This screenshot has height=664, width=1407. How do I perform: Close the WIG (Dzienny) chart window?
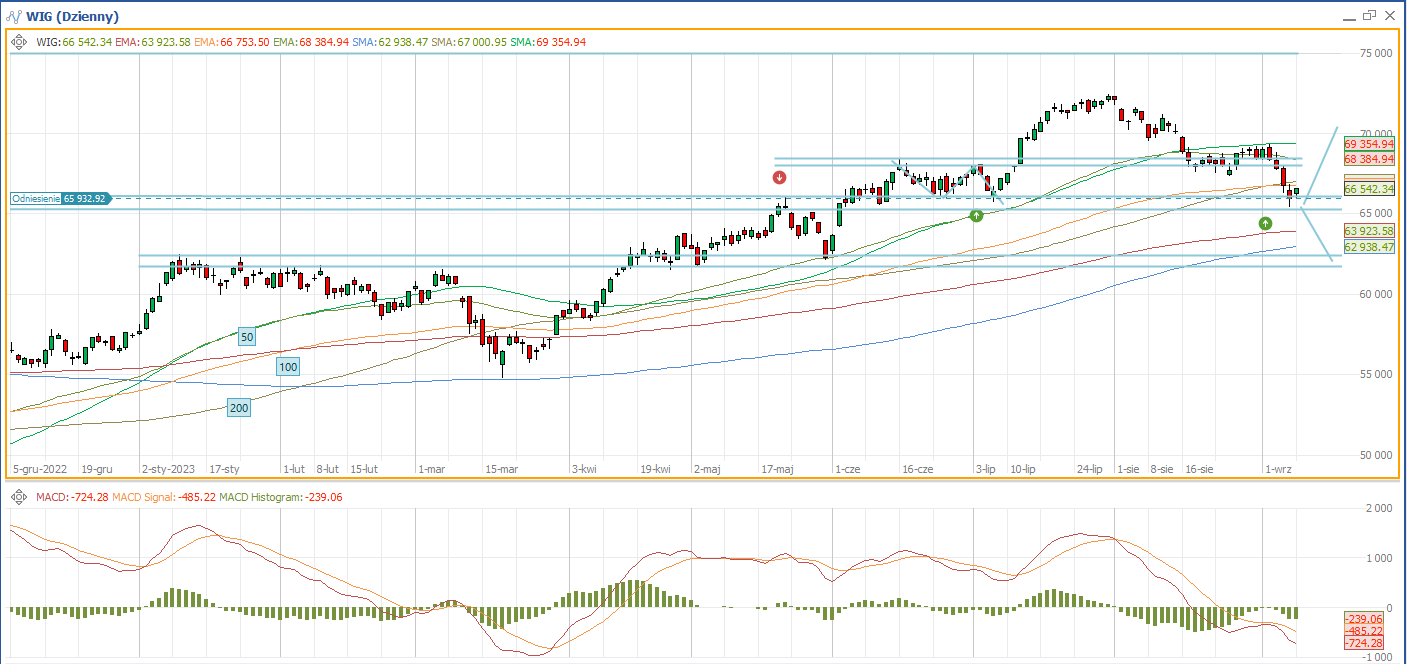tap(1389, 16)
